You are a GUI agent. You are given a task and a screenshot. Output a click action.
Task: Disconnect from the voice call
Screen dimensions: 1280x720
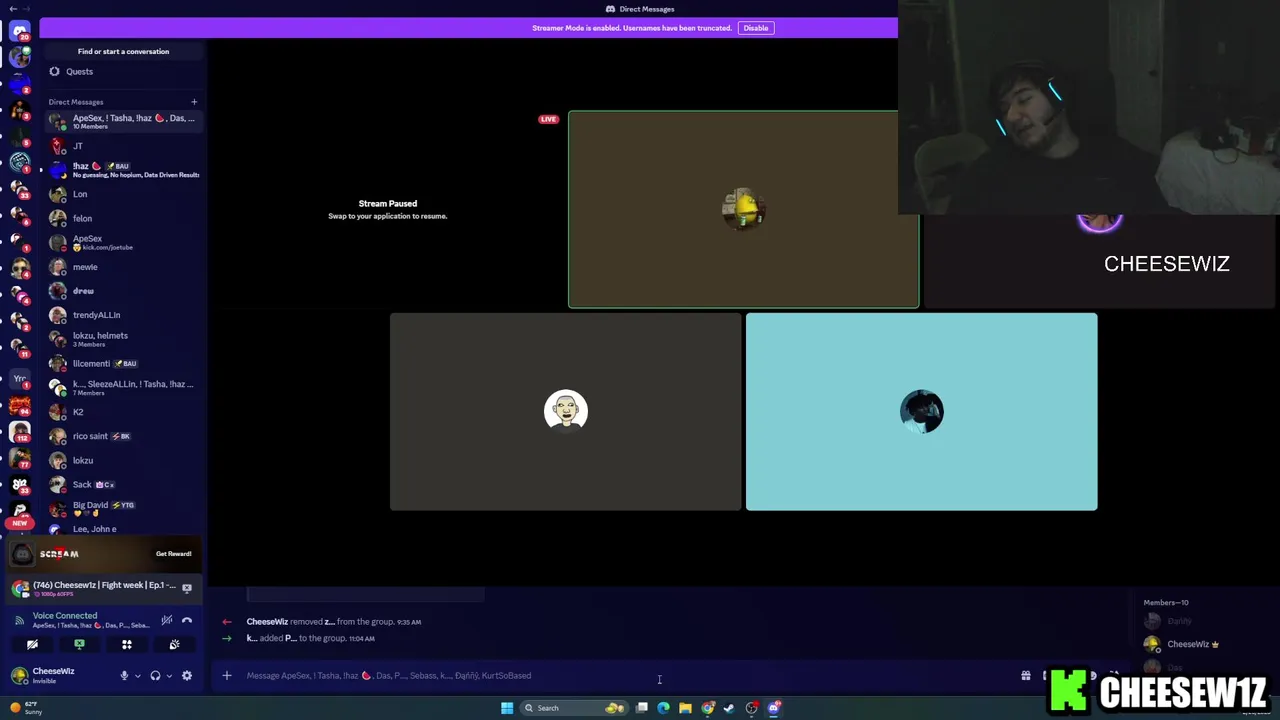pos(187,620)
